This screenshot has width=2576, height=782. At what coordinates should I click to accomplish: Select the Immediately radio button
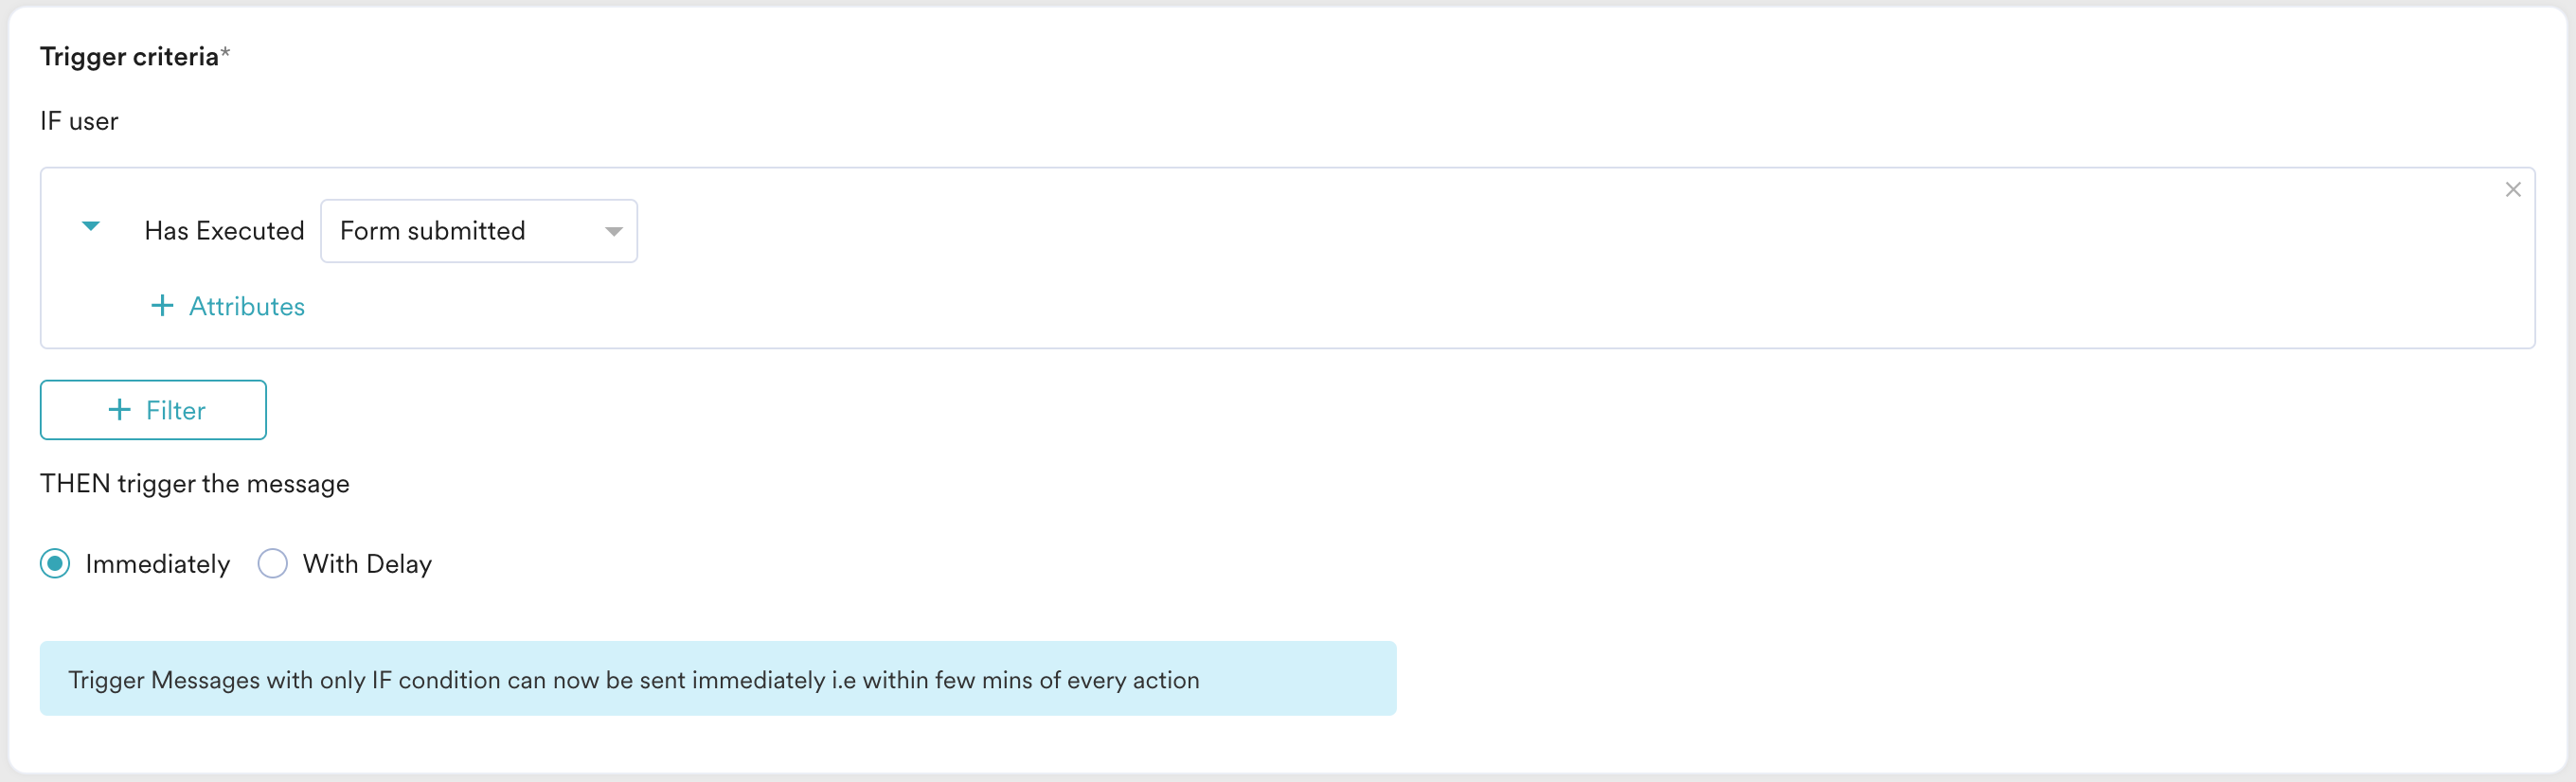coord(55,564)
